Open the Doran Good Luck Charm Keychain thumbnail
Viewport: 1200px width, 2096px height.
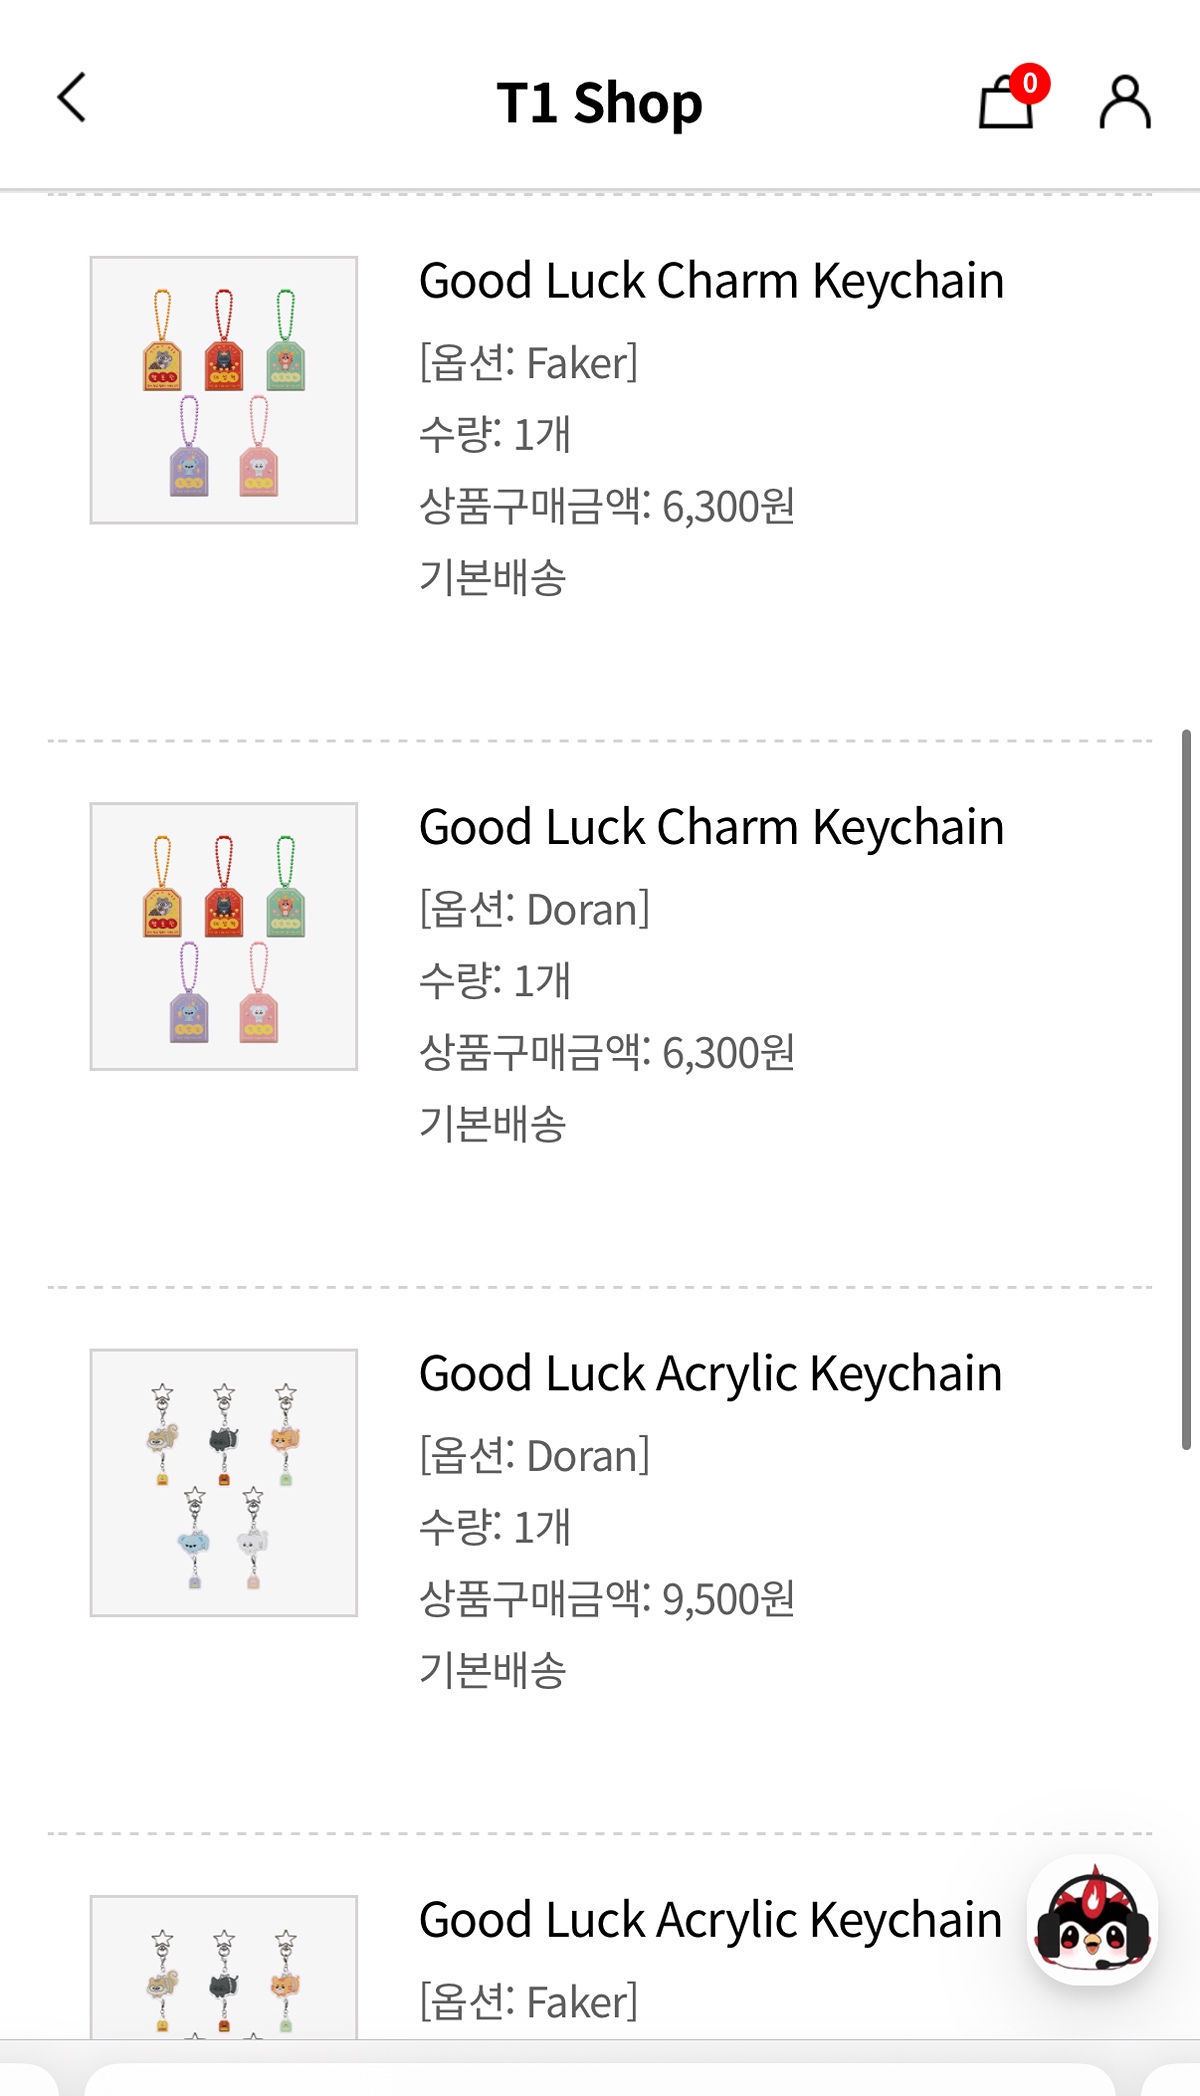coord(224,936)
